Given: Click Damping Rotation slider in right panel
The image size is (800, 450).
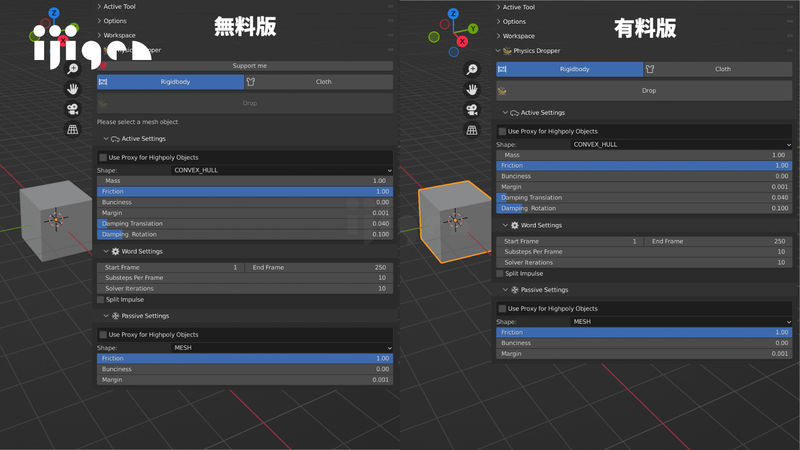Looking at the screenshot, I should pyautogui.click(x=644, y=208).
